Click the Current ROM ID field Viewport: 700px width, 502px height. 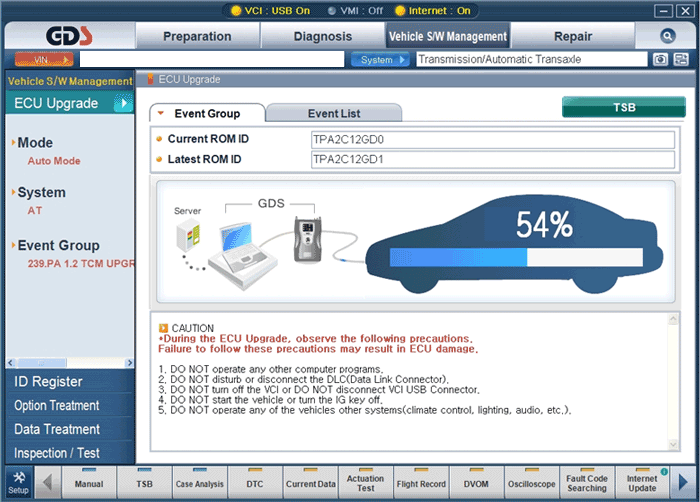coord(493,139)
